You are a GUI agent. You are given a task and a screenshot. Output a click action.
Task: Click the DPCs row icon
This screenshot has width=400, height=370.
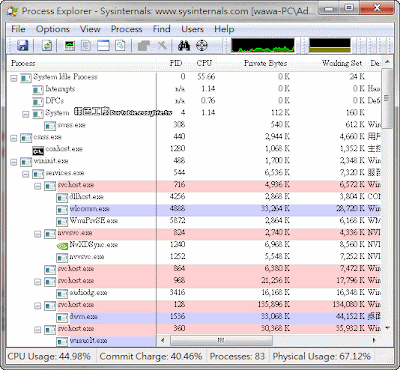click(38, 102)
